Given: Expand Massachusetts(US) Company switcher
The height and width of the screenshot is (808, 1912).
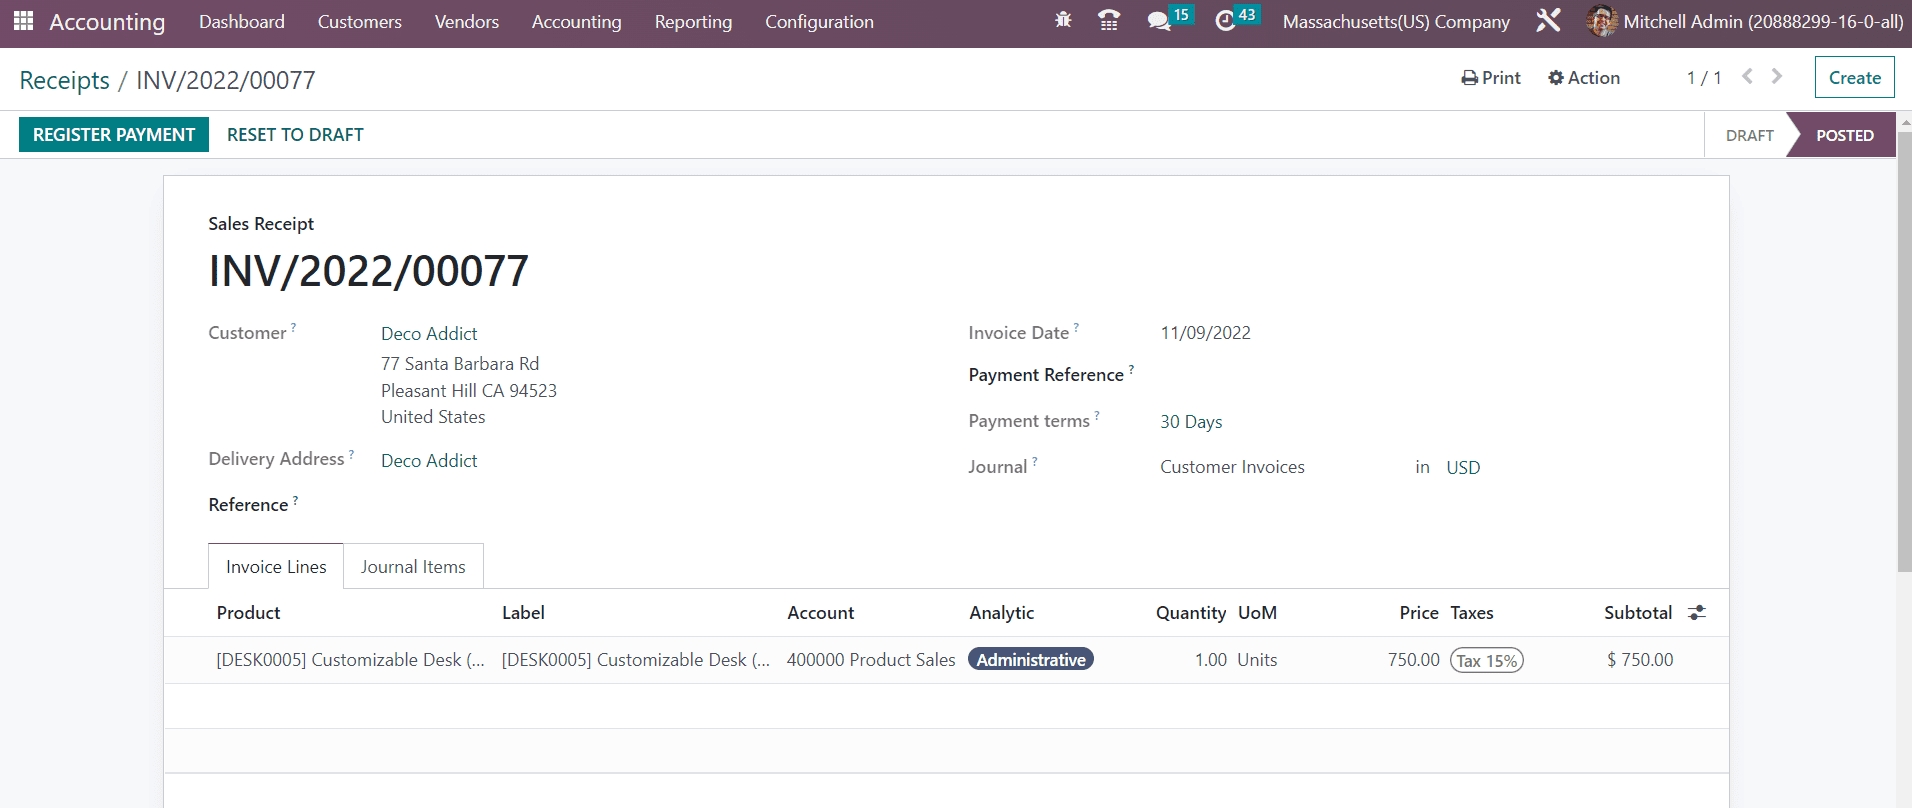Looking at the screenshot, I should 1396,22.
